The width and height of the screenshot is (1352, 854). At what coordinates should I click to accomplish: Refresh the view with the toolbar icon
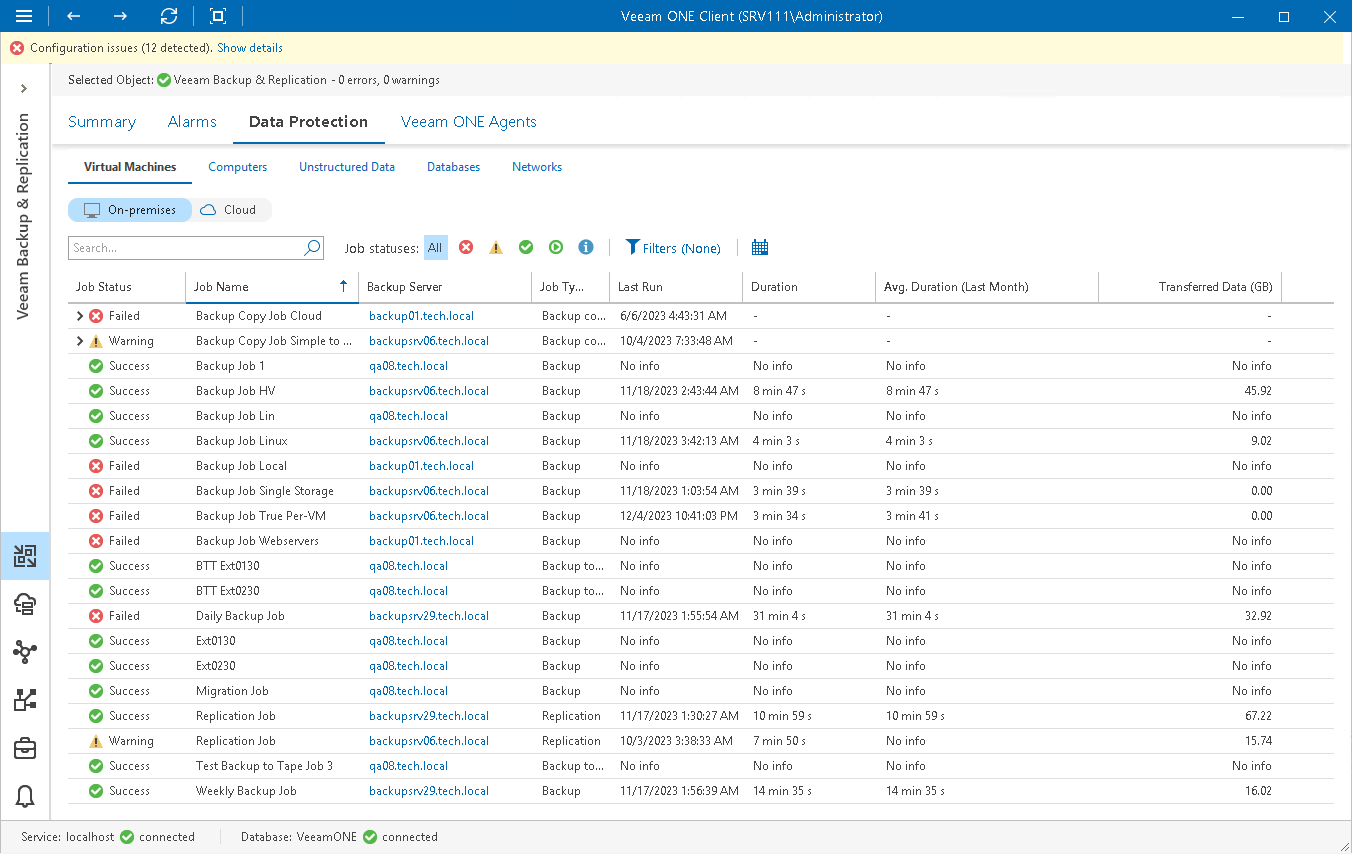click(x=169, y=16)
